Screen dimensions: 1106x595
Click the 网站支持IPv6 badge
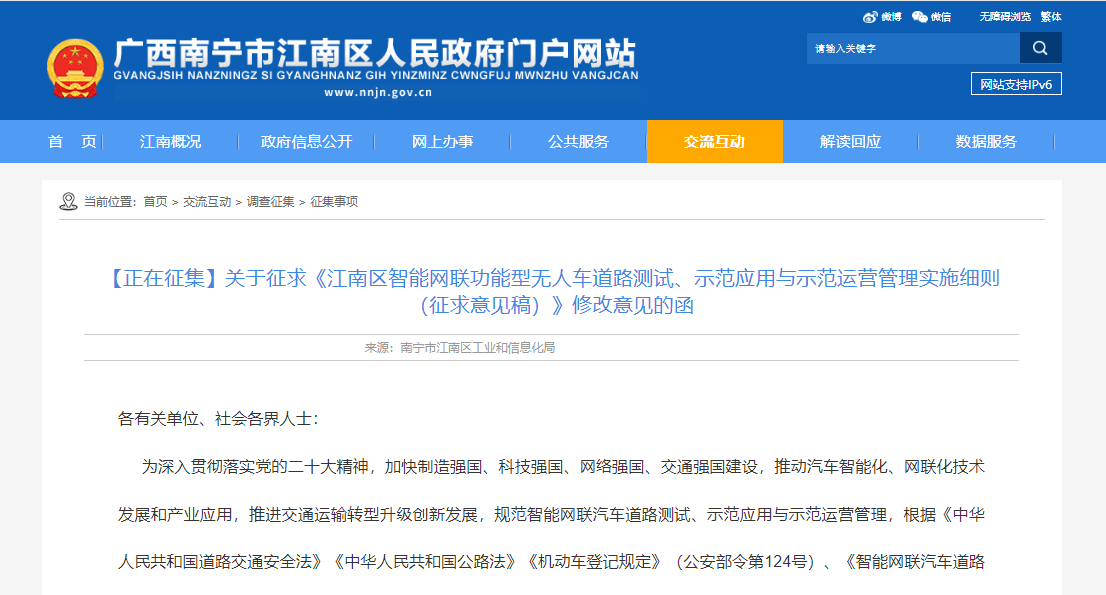[x=1016, y=84]
